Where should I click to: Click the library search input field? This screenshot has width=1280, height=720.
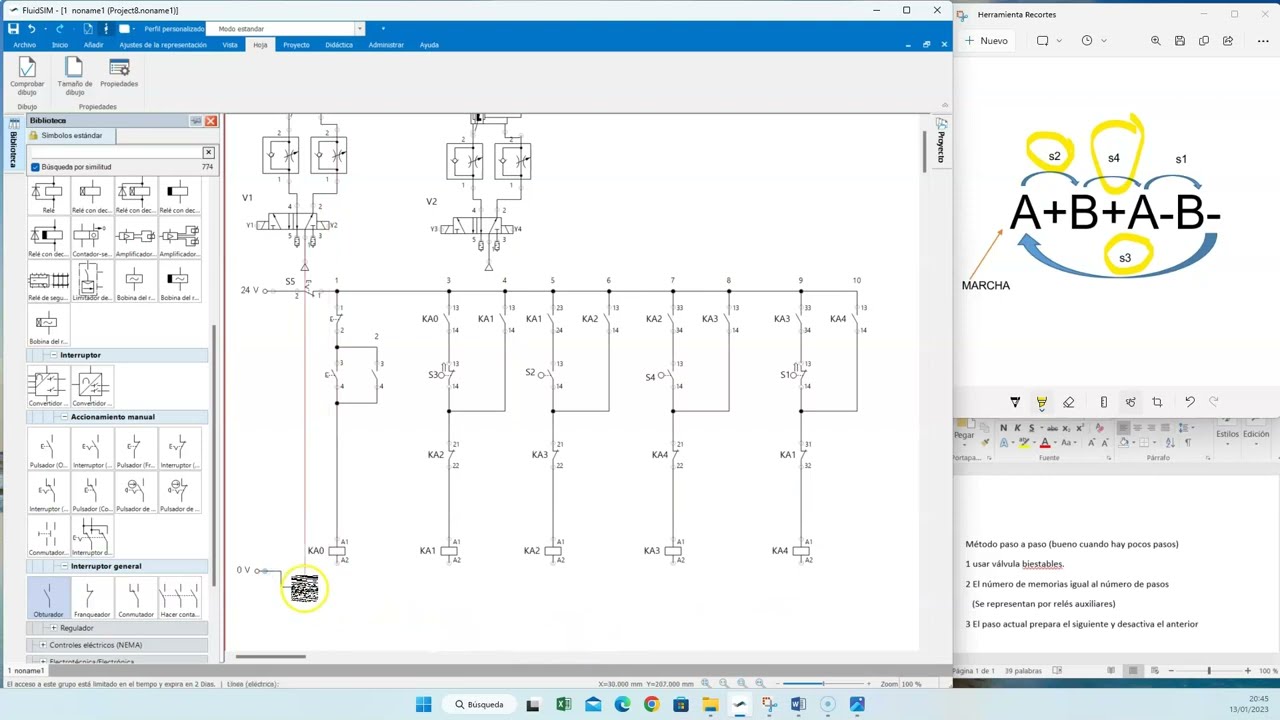pyautogui.click(x=115, y=153)
